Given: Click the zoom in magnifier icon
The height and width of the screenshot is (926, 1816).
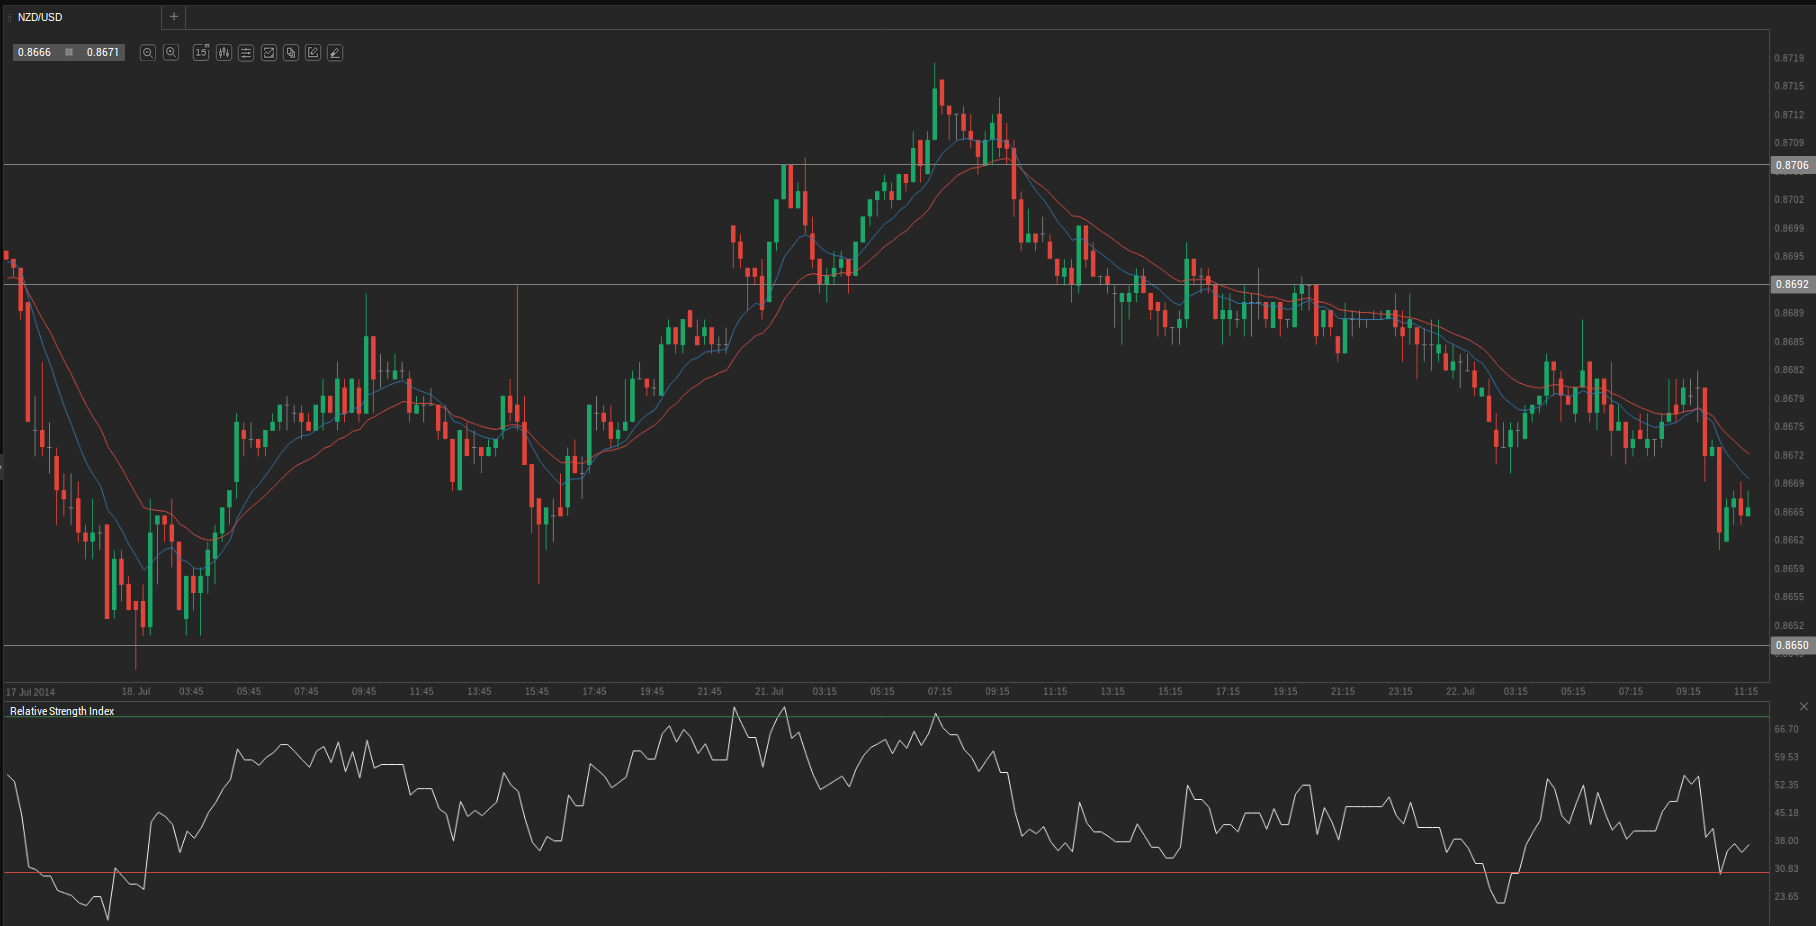Looking at the screenshot, I should click(x=171, y=53).
